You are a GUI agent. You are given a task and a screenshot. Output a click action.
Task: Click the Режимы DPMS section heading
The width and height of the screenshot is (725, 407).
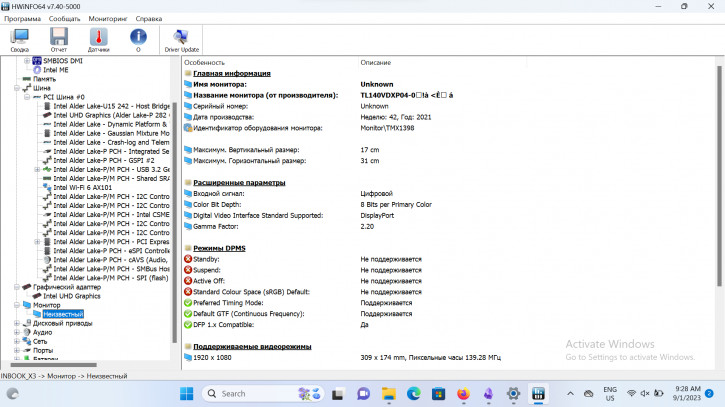point(219,248)
